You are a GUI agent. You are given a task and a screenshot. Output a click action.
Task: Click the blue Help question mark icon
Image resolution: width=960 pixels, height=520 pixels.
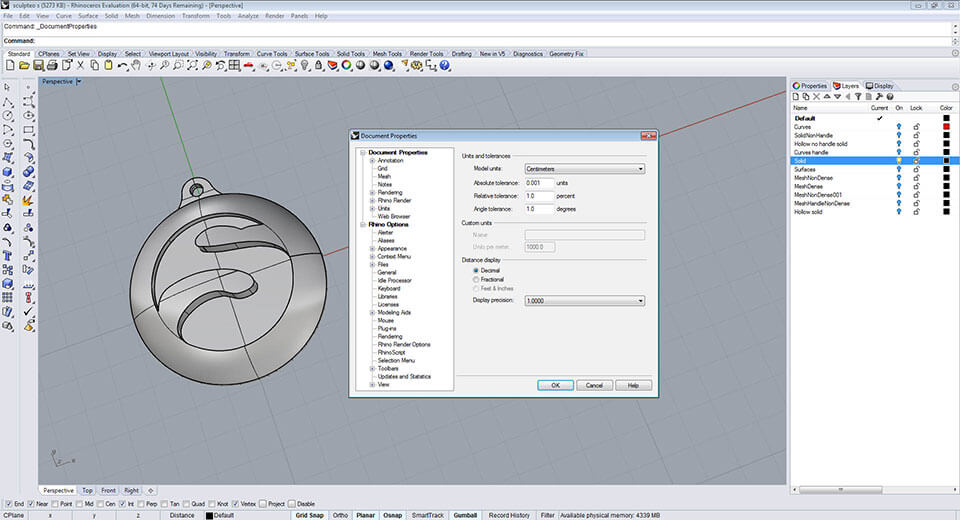[x=444, y=65]
